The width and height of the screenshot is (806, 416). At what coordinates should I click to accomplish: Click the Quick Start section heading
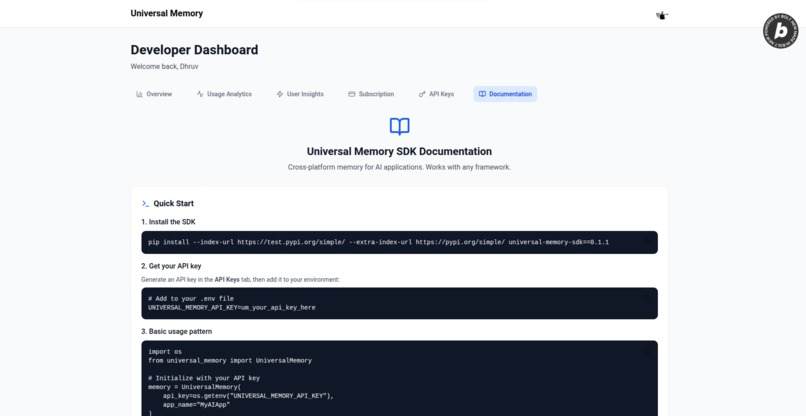174,204
